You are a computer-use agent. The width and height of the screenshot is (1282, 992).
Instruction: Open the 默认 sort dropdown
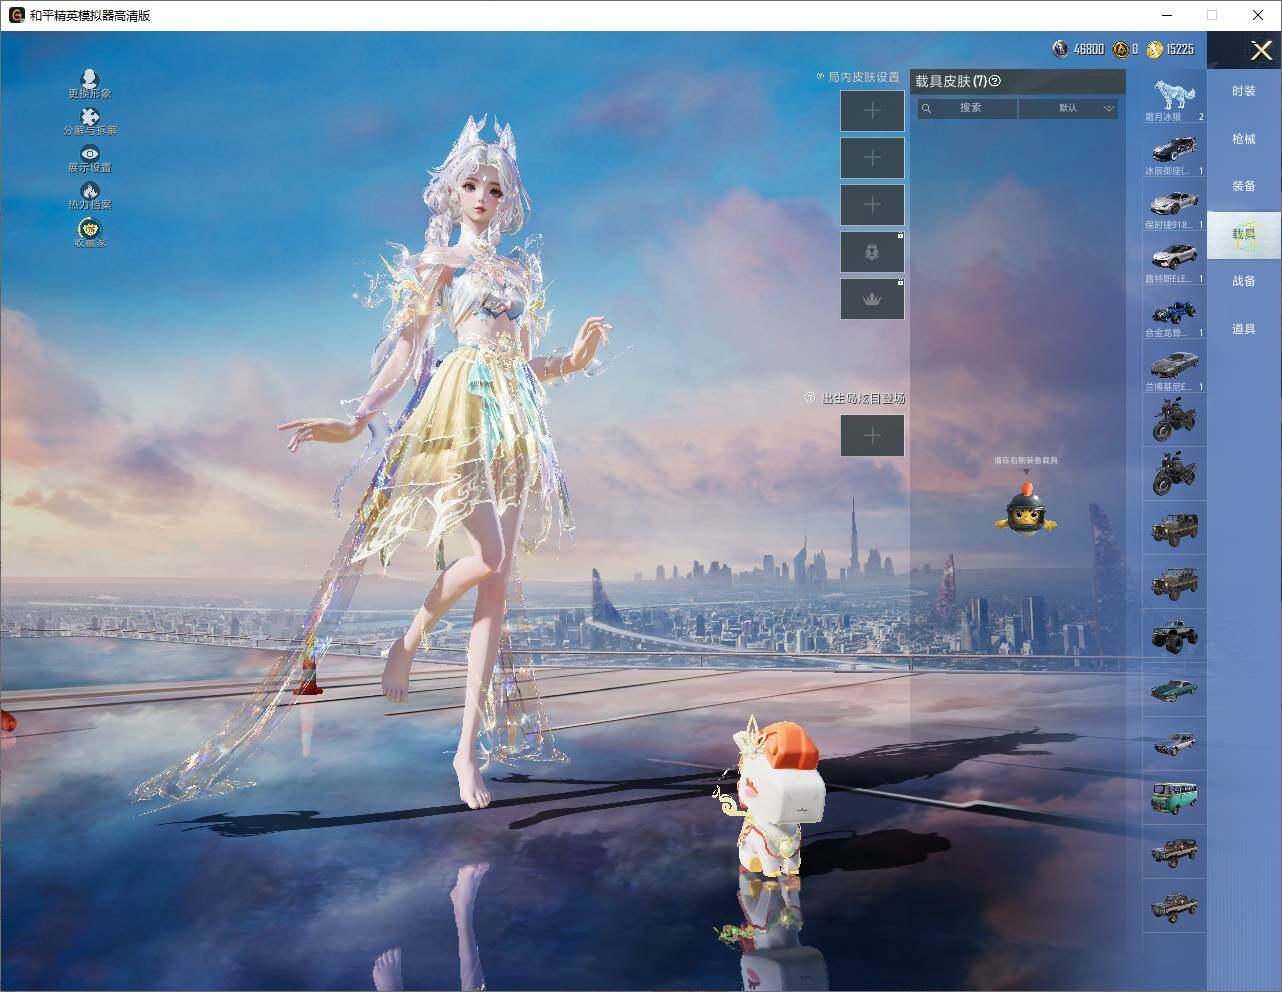(1068, 108)
